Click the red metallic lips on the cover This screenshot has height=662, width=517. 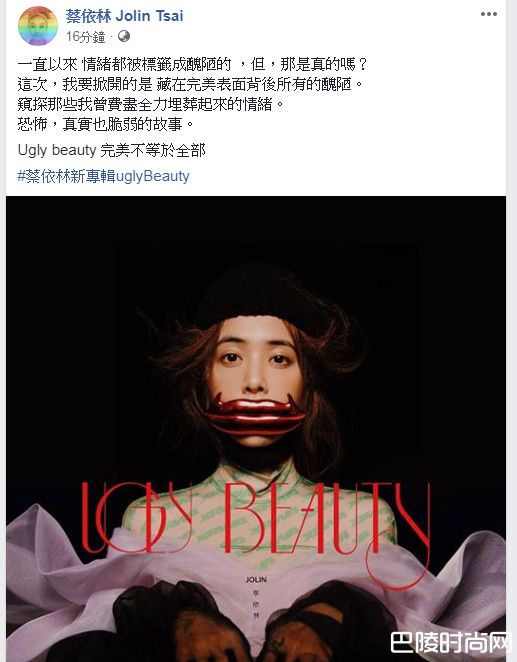pyautogui.click(x=255, y=414)
